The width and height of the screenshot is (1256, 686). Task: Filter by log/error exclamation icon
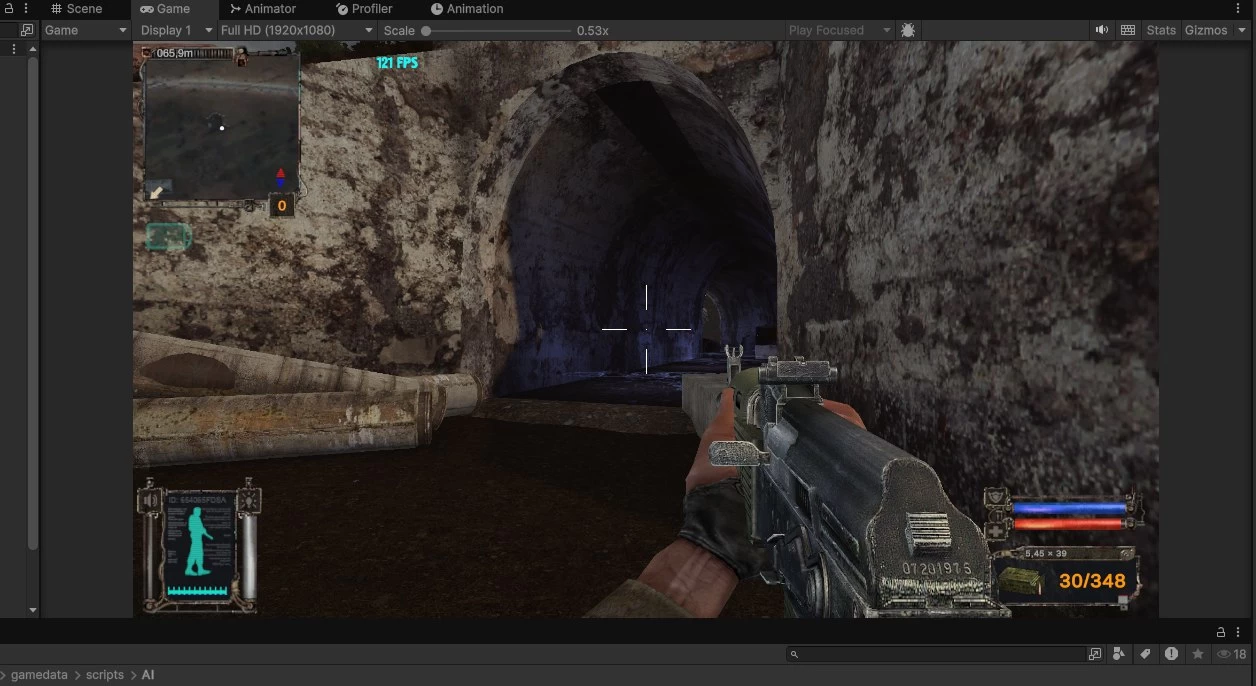1171,654
